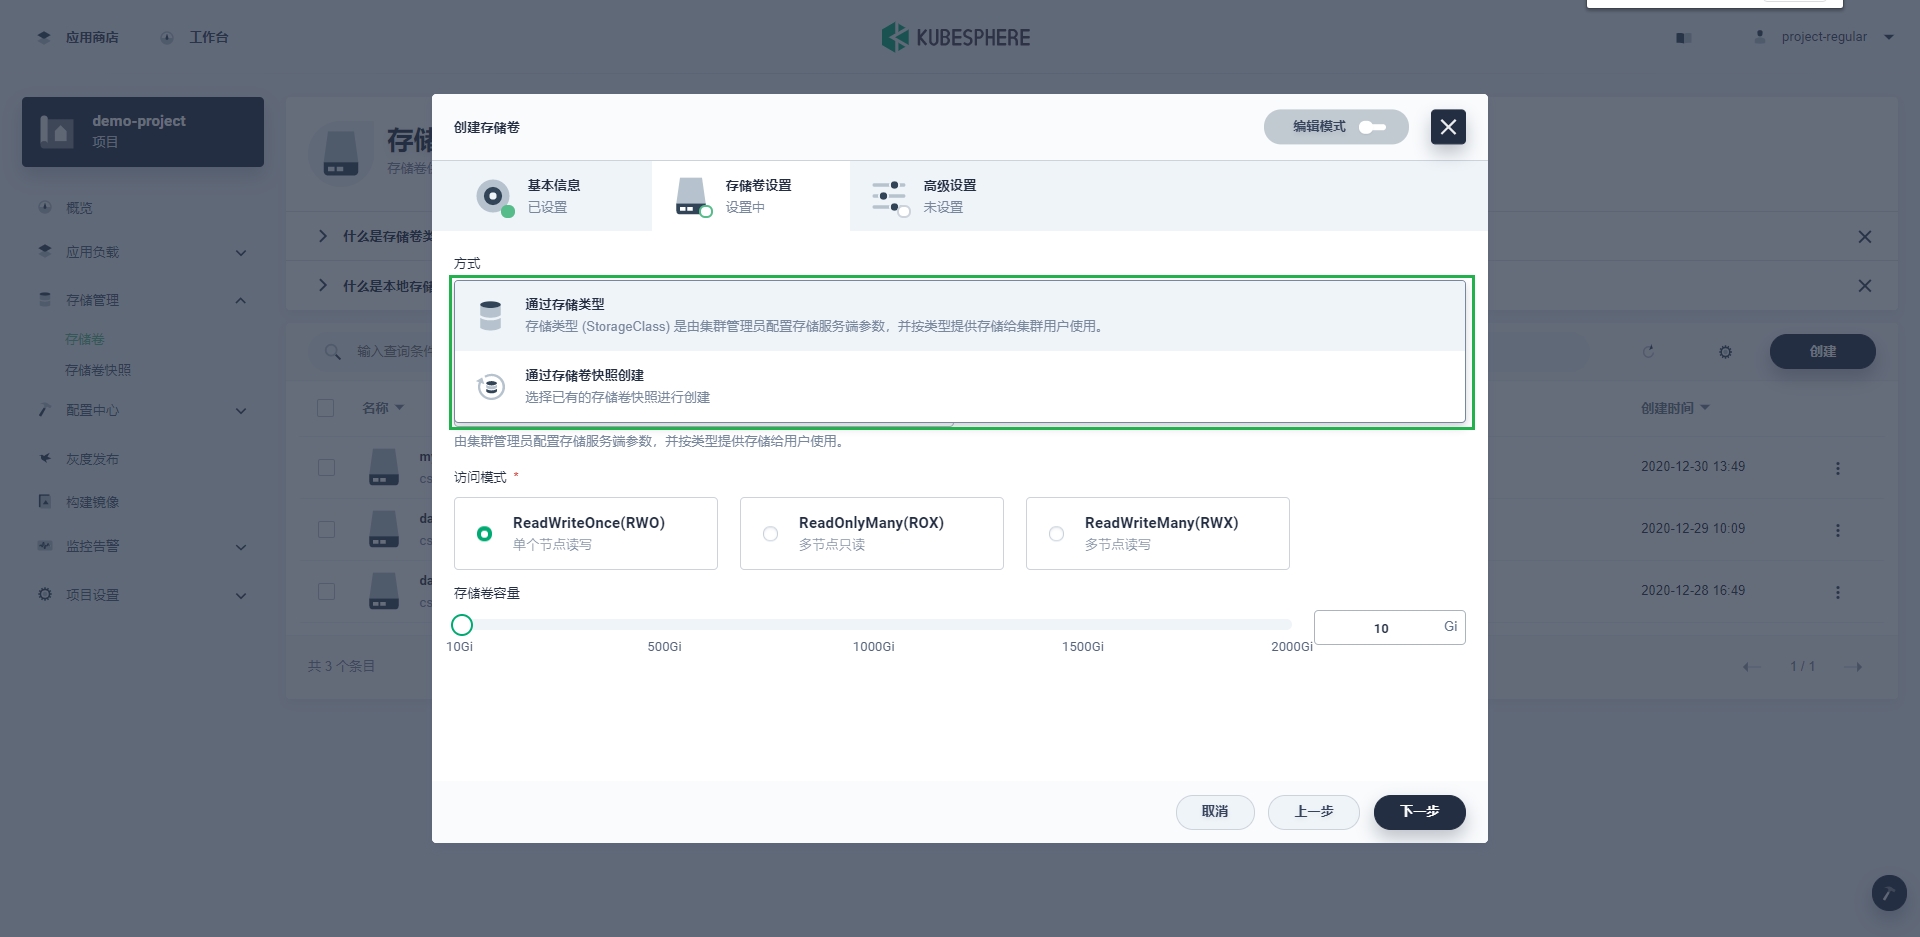
Task: Go to next page arrow
Action: [x=1854, y=667]
